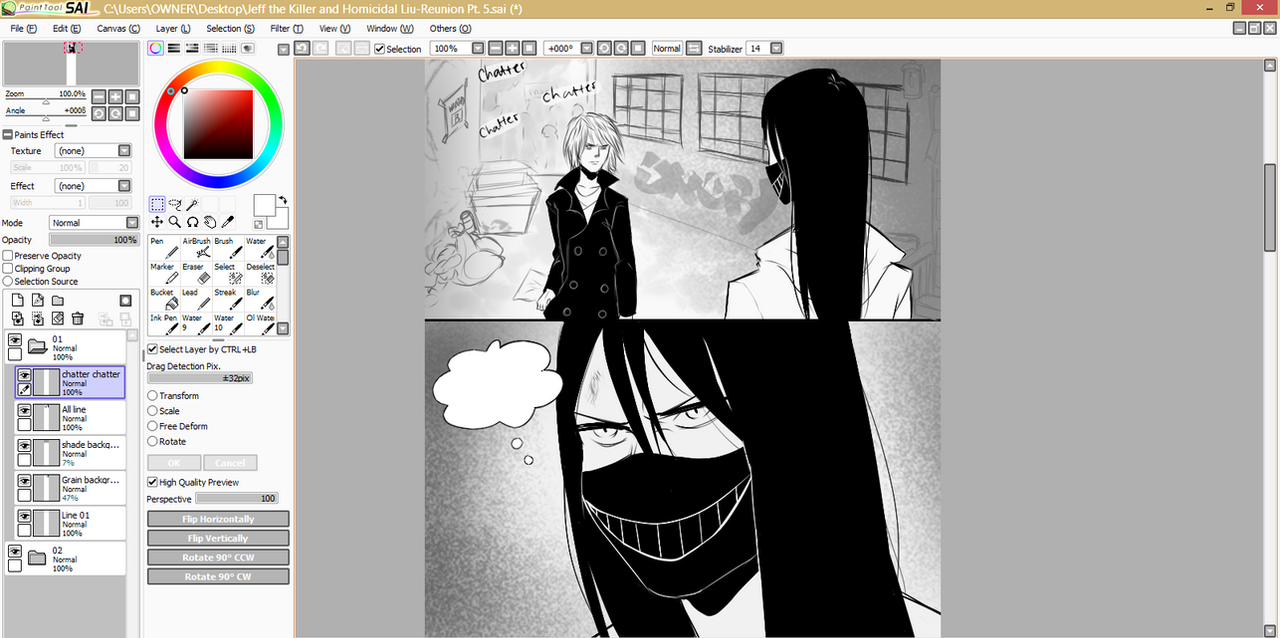Open the Stabilizer value dropdown

(x=777, y=48)
